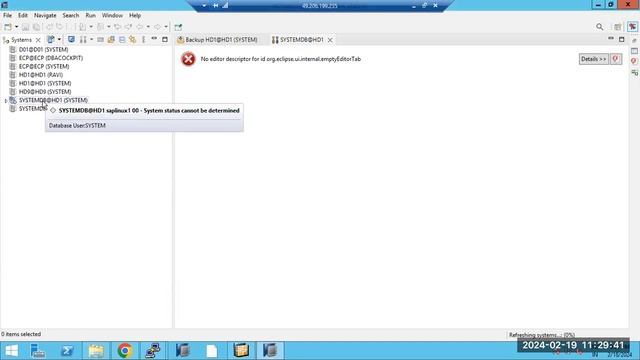Open Google Chrome from taskbar
Viewport: 640px width, 360px height.
pos(125,351)
